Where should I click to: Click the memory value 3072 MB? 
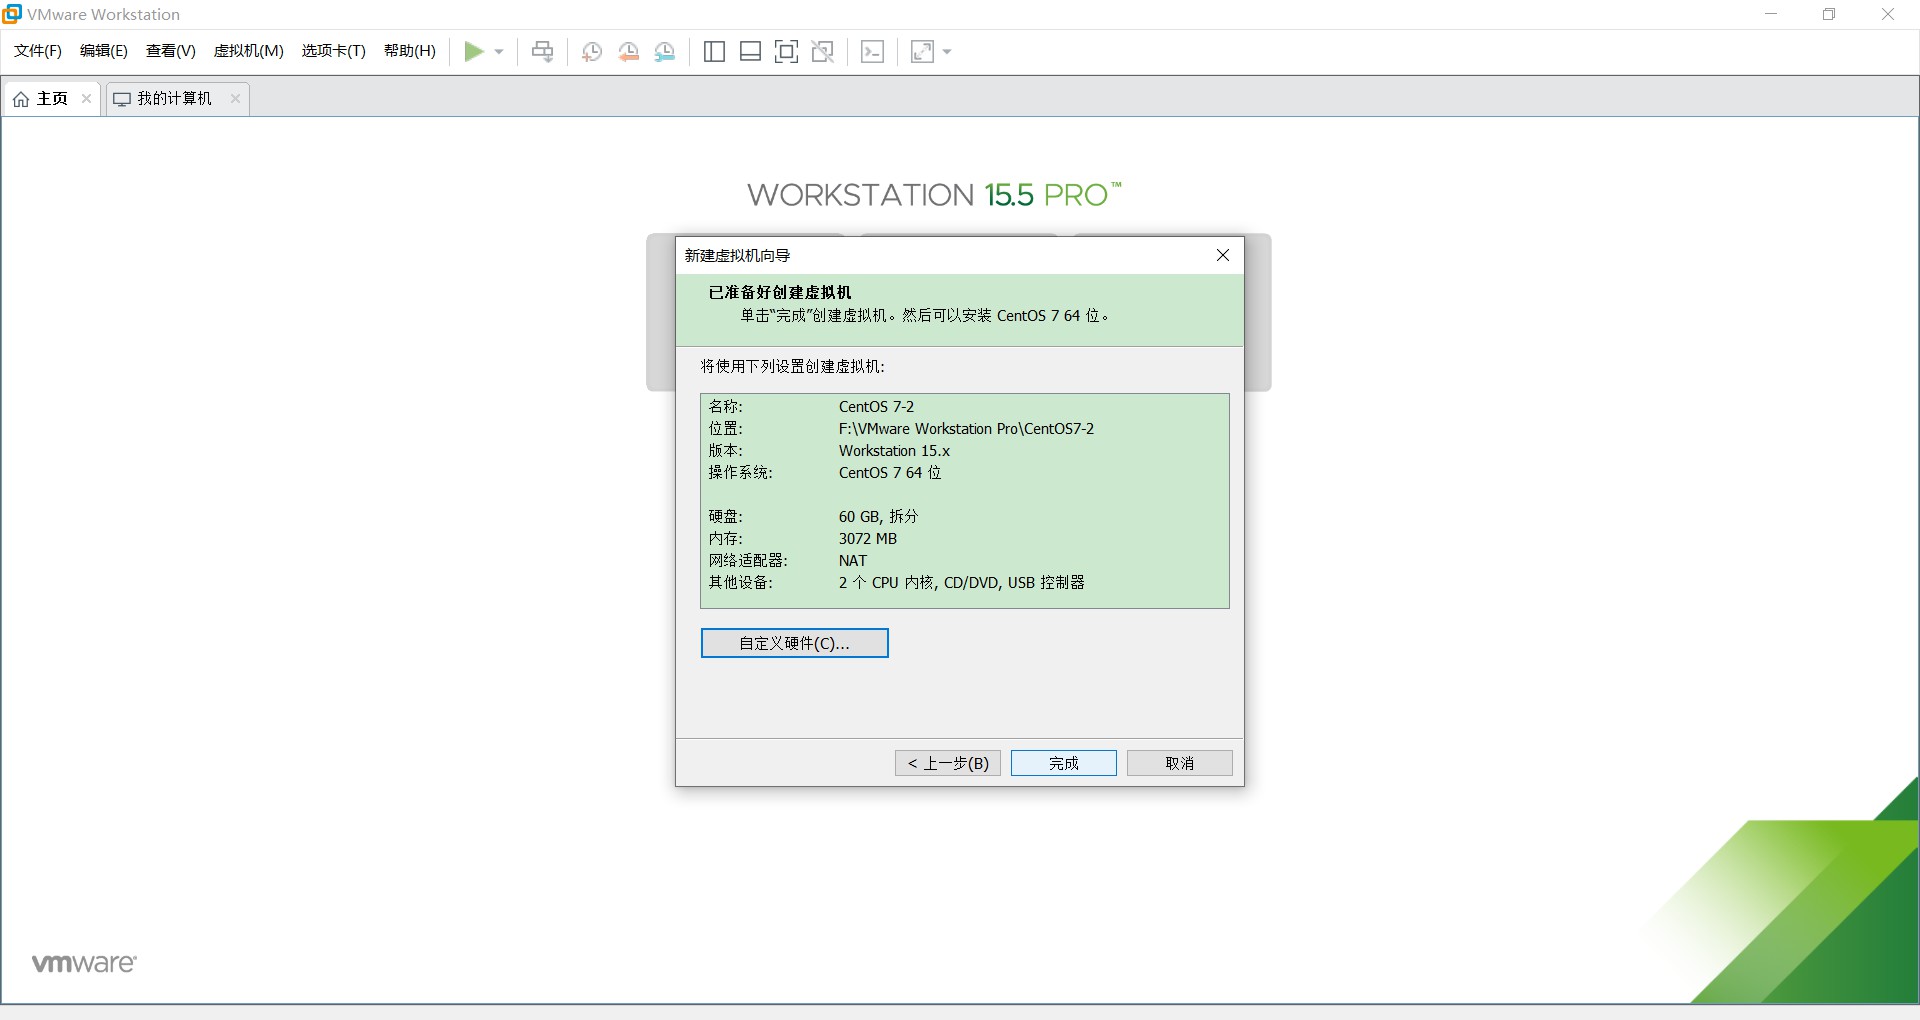(x=868, y=539)
